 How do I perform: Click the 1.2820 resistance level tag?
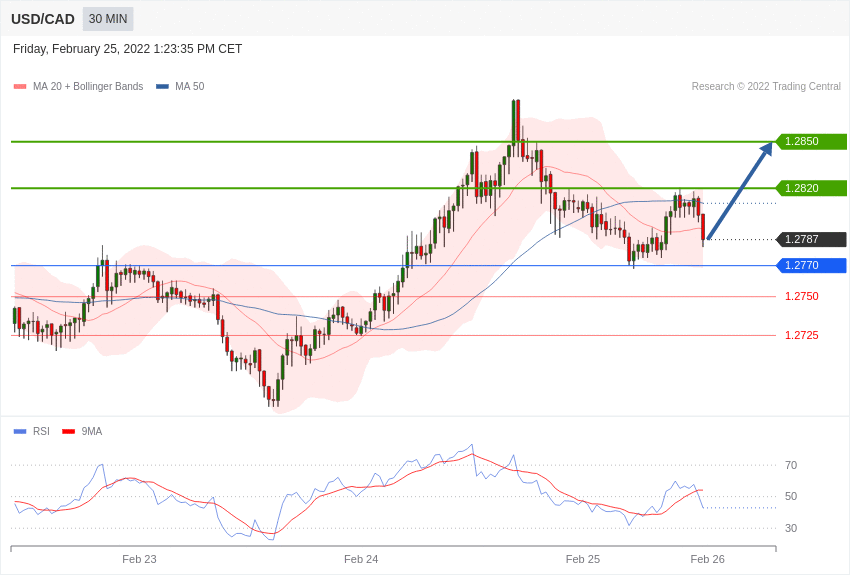pyautogui.click(x=811, y=188)
